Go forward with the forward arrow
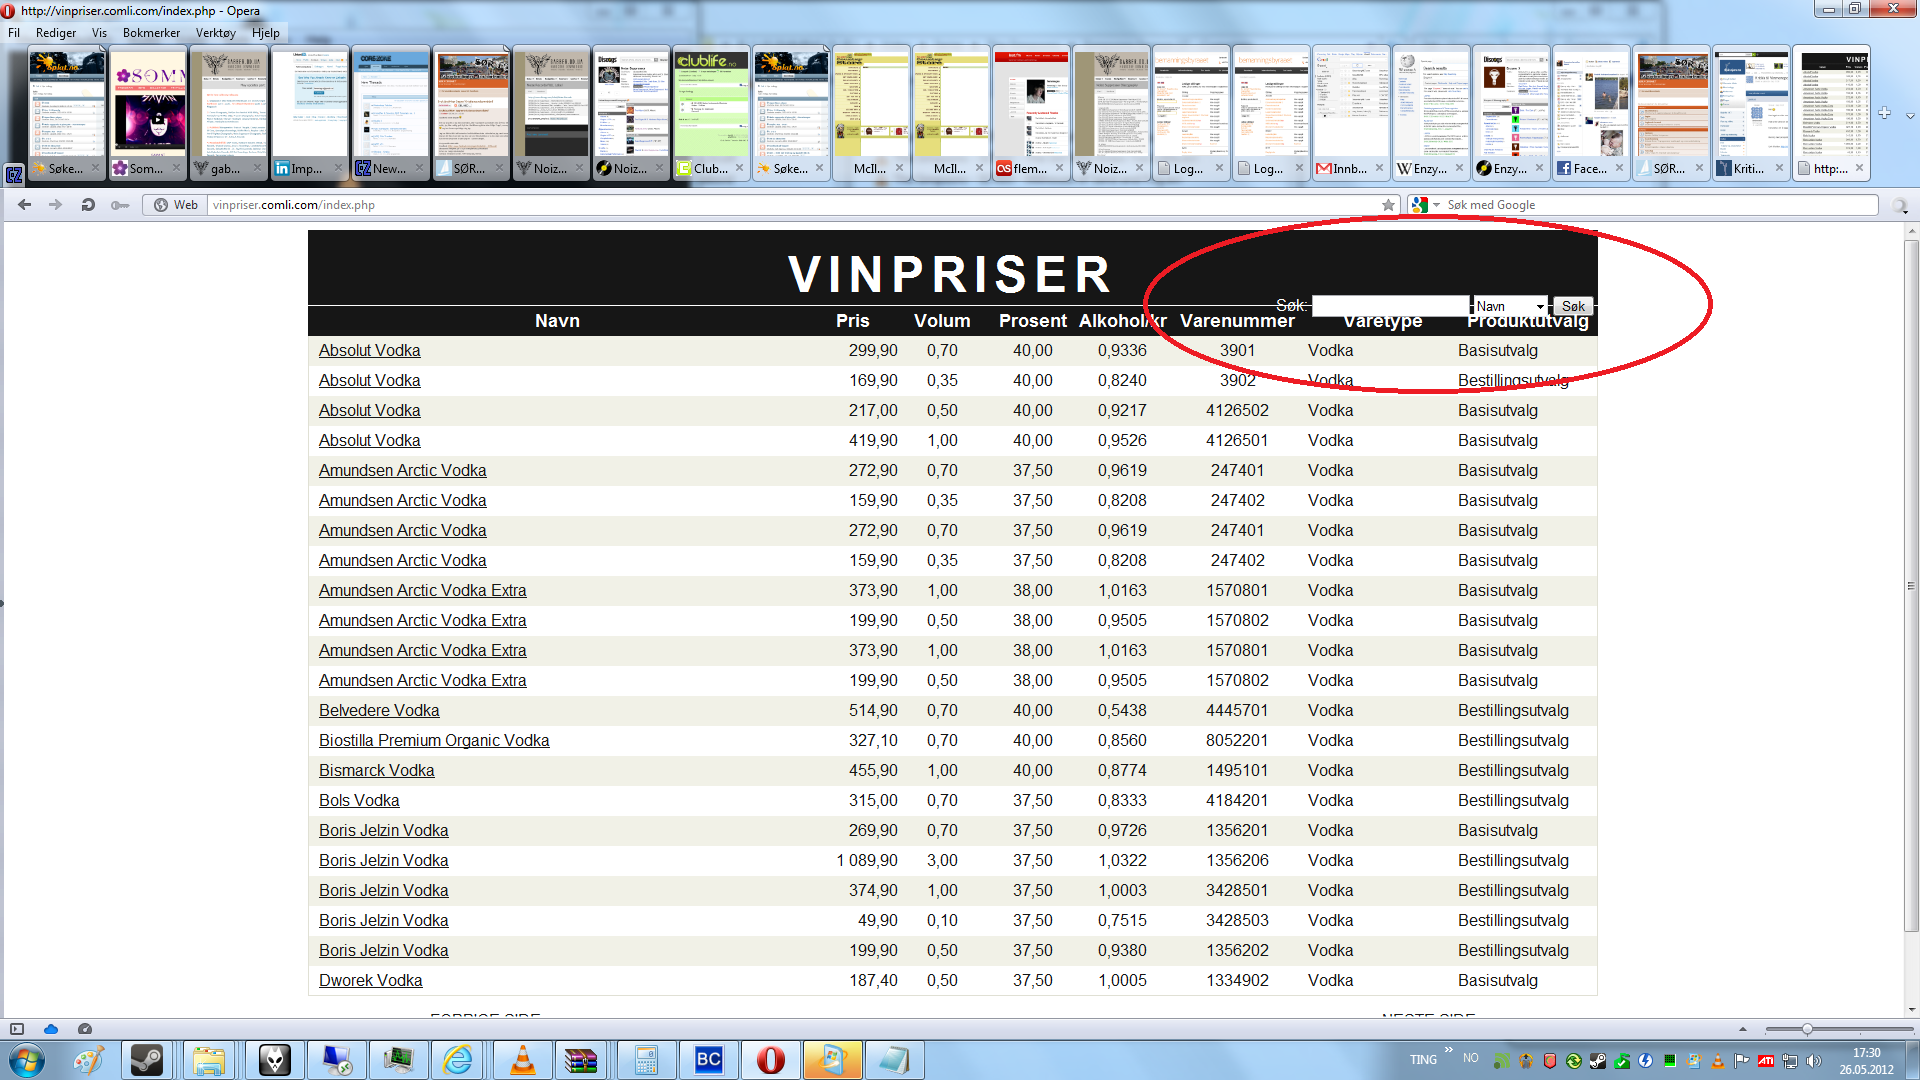 click(56, 205)
